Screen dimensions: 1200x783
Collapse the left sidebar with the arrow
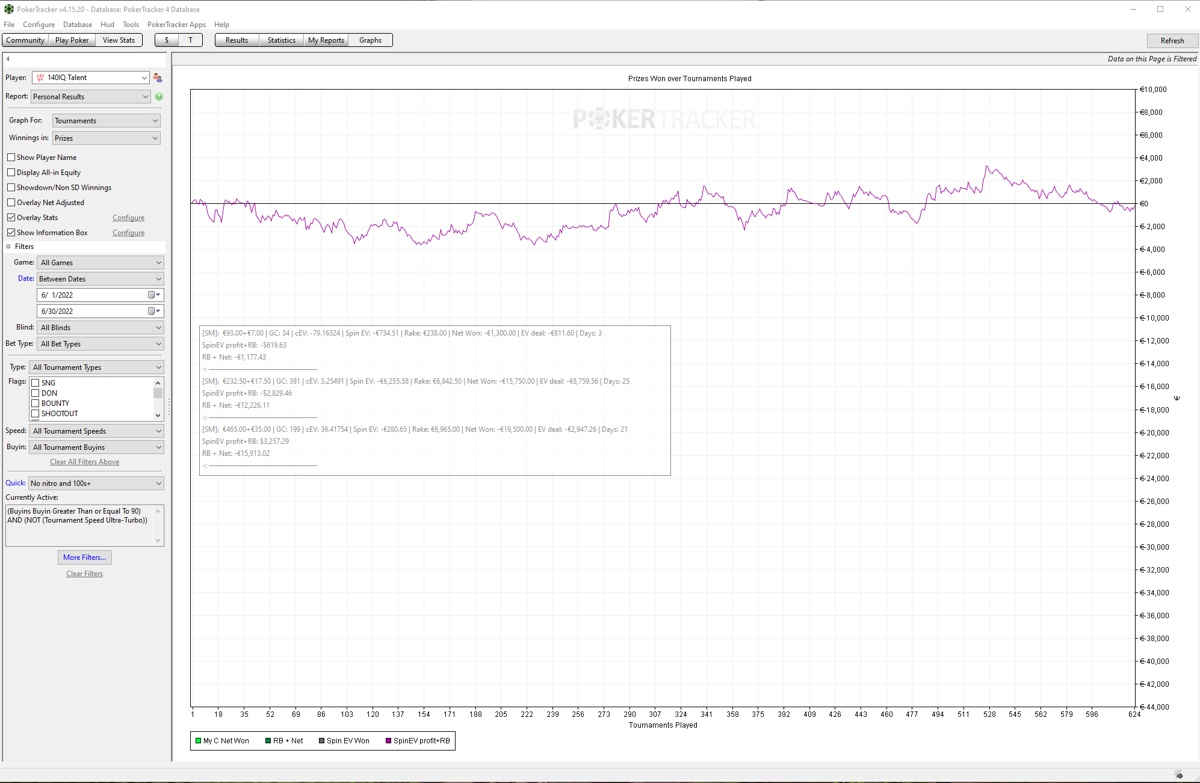pyautogui.click(x=8, y=59)
